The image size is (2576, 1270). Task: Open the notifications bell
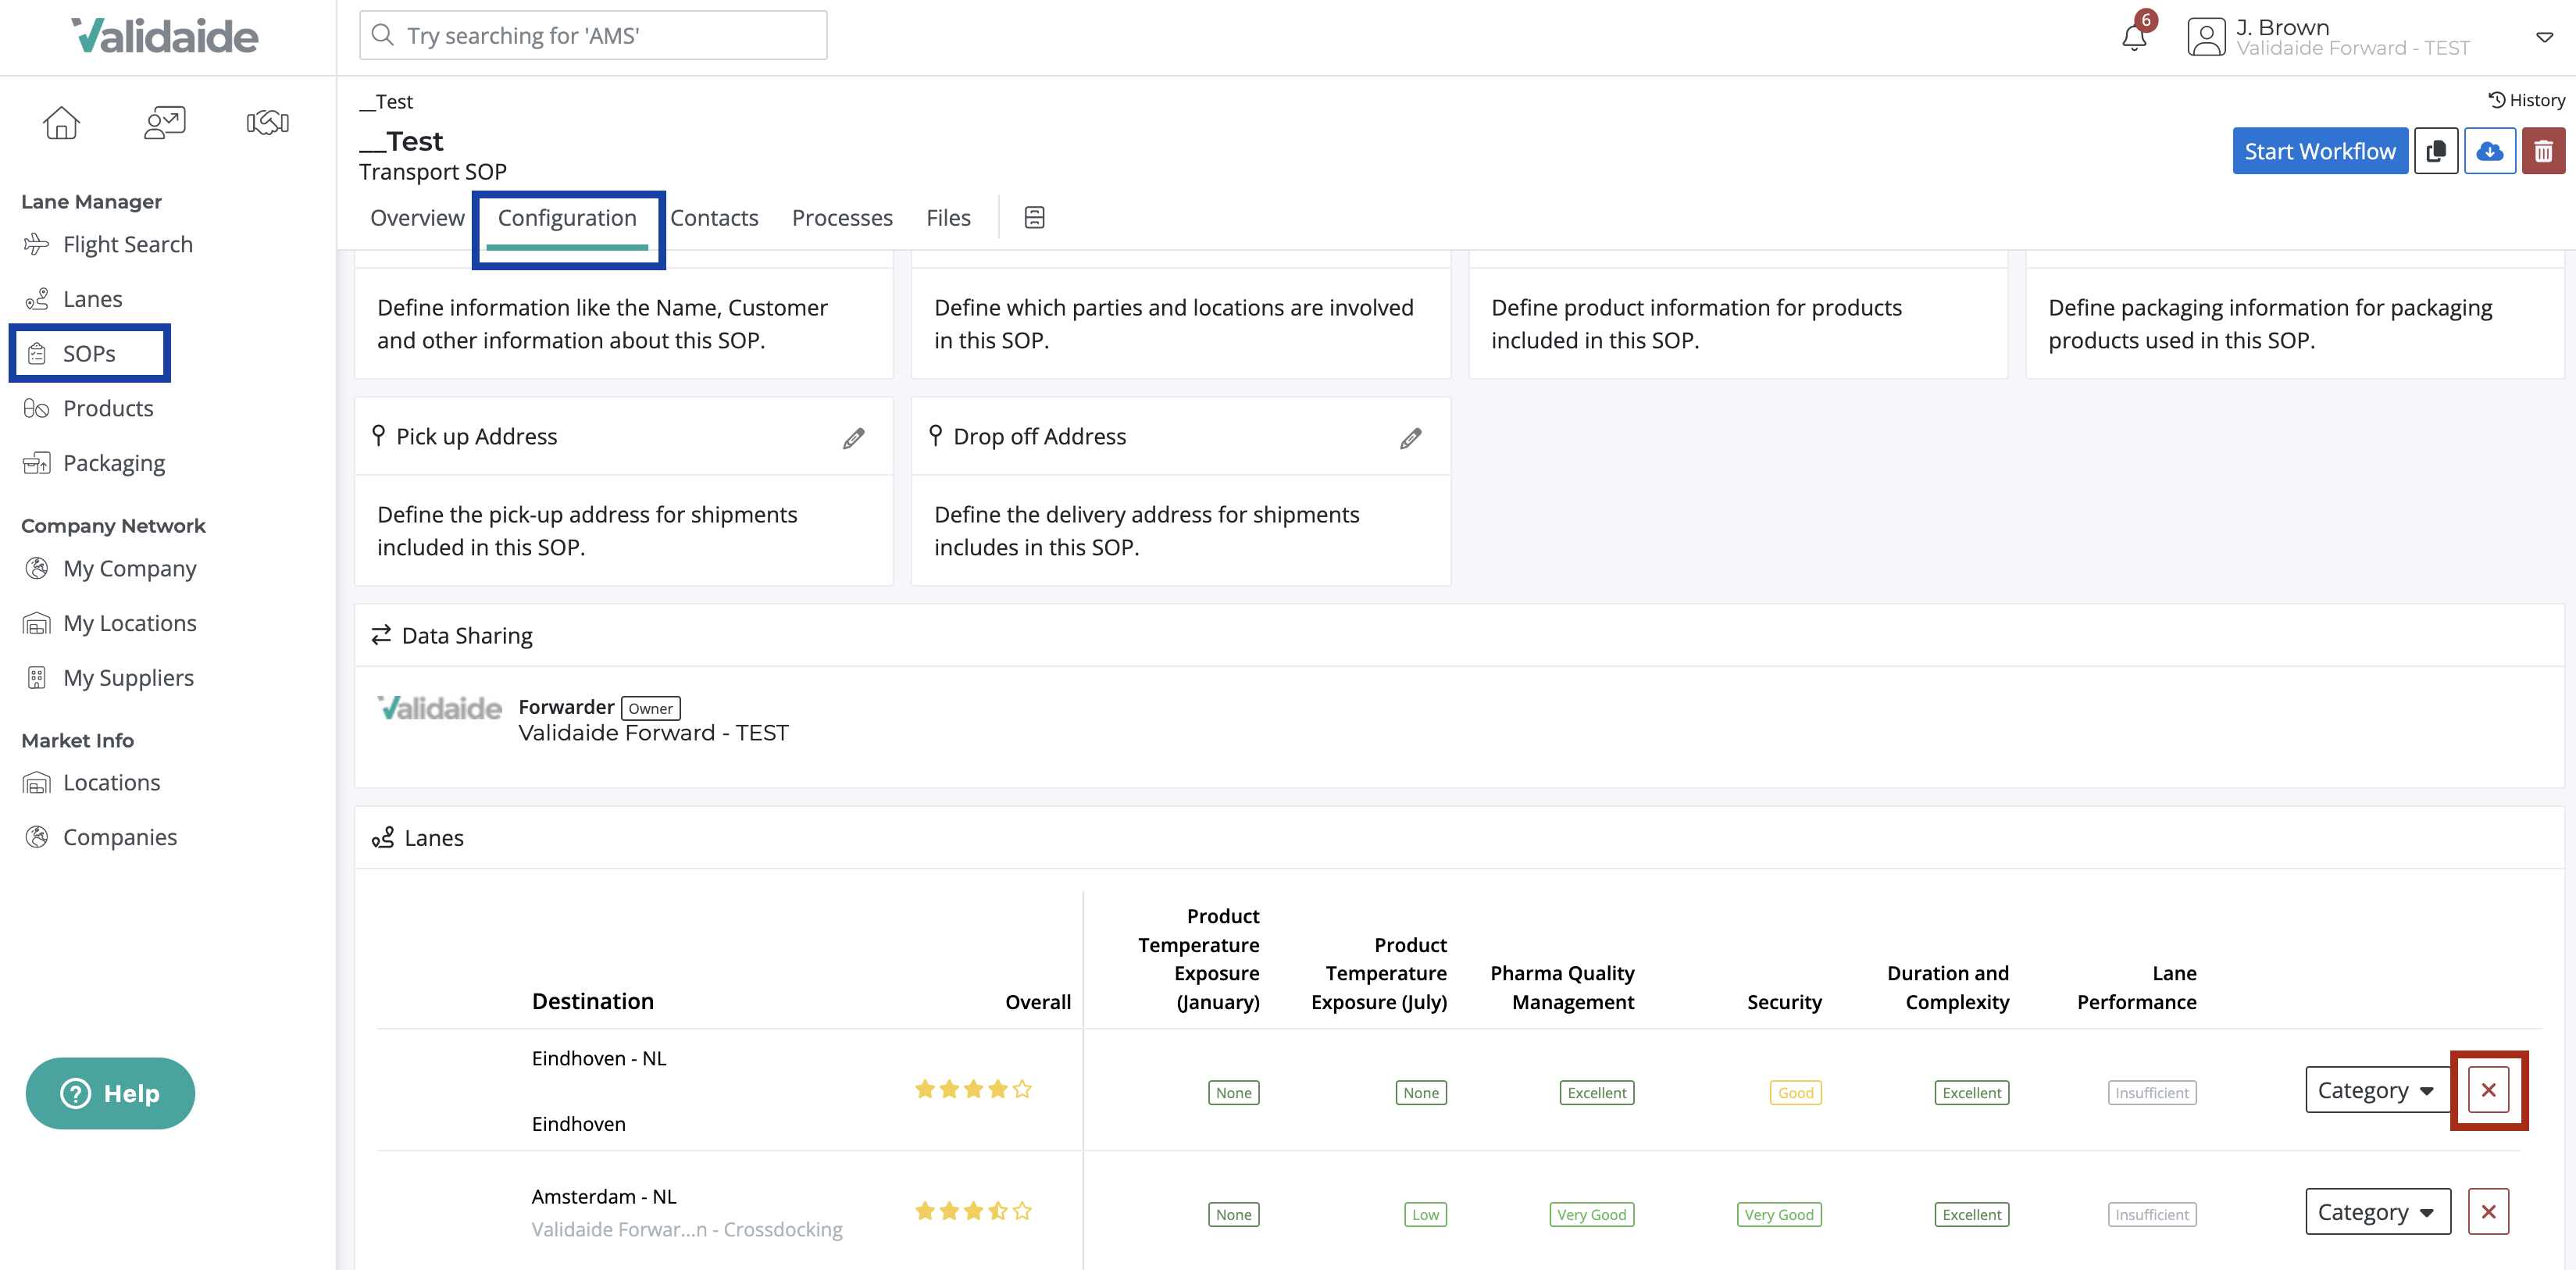click(x=2134, y=37)
